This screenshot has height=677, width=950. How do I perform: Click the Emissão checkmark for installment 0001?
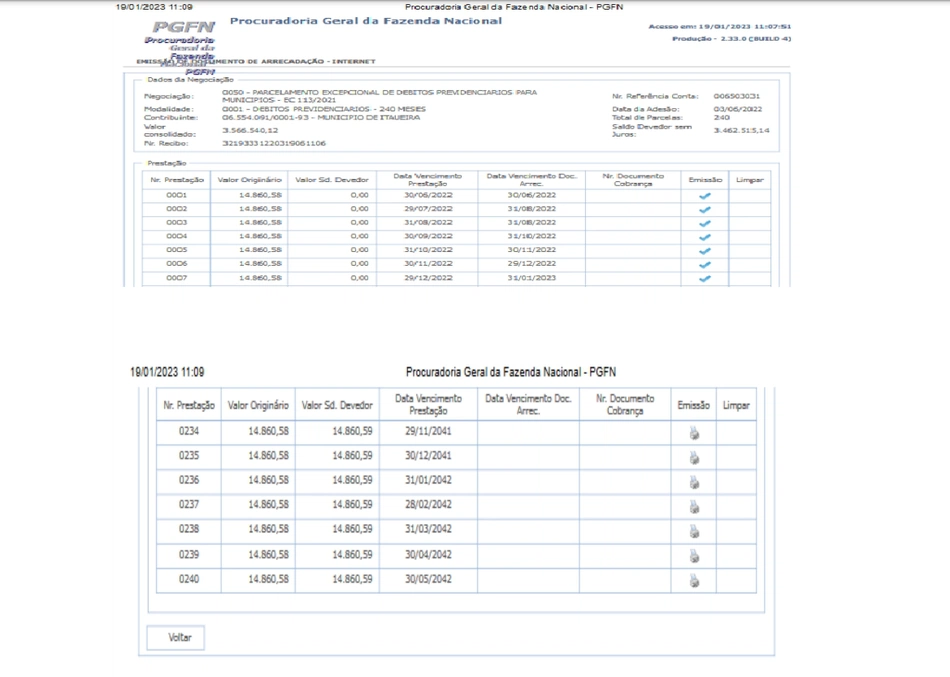click(x=705, y=196)
